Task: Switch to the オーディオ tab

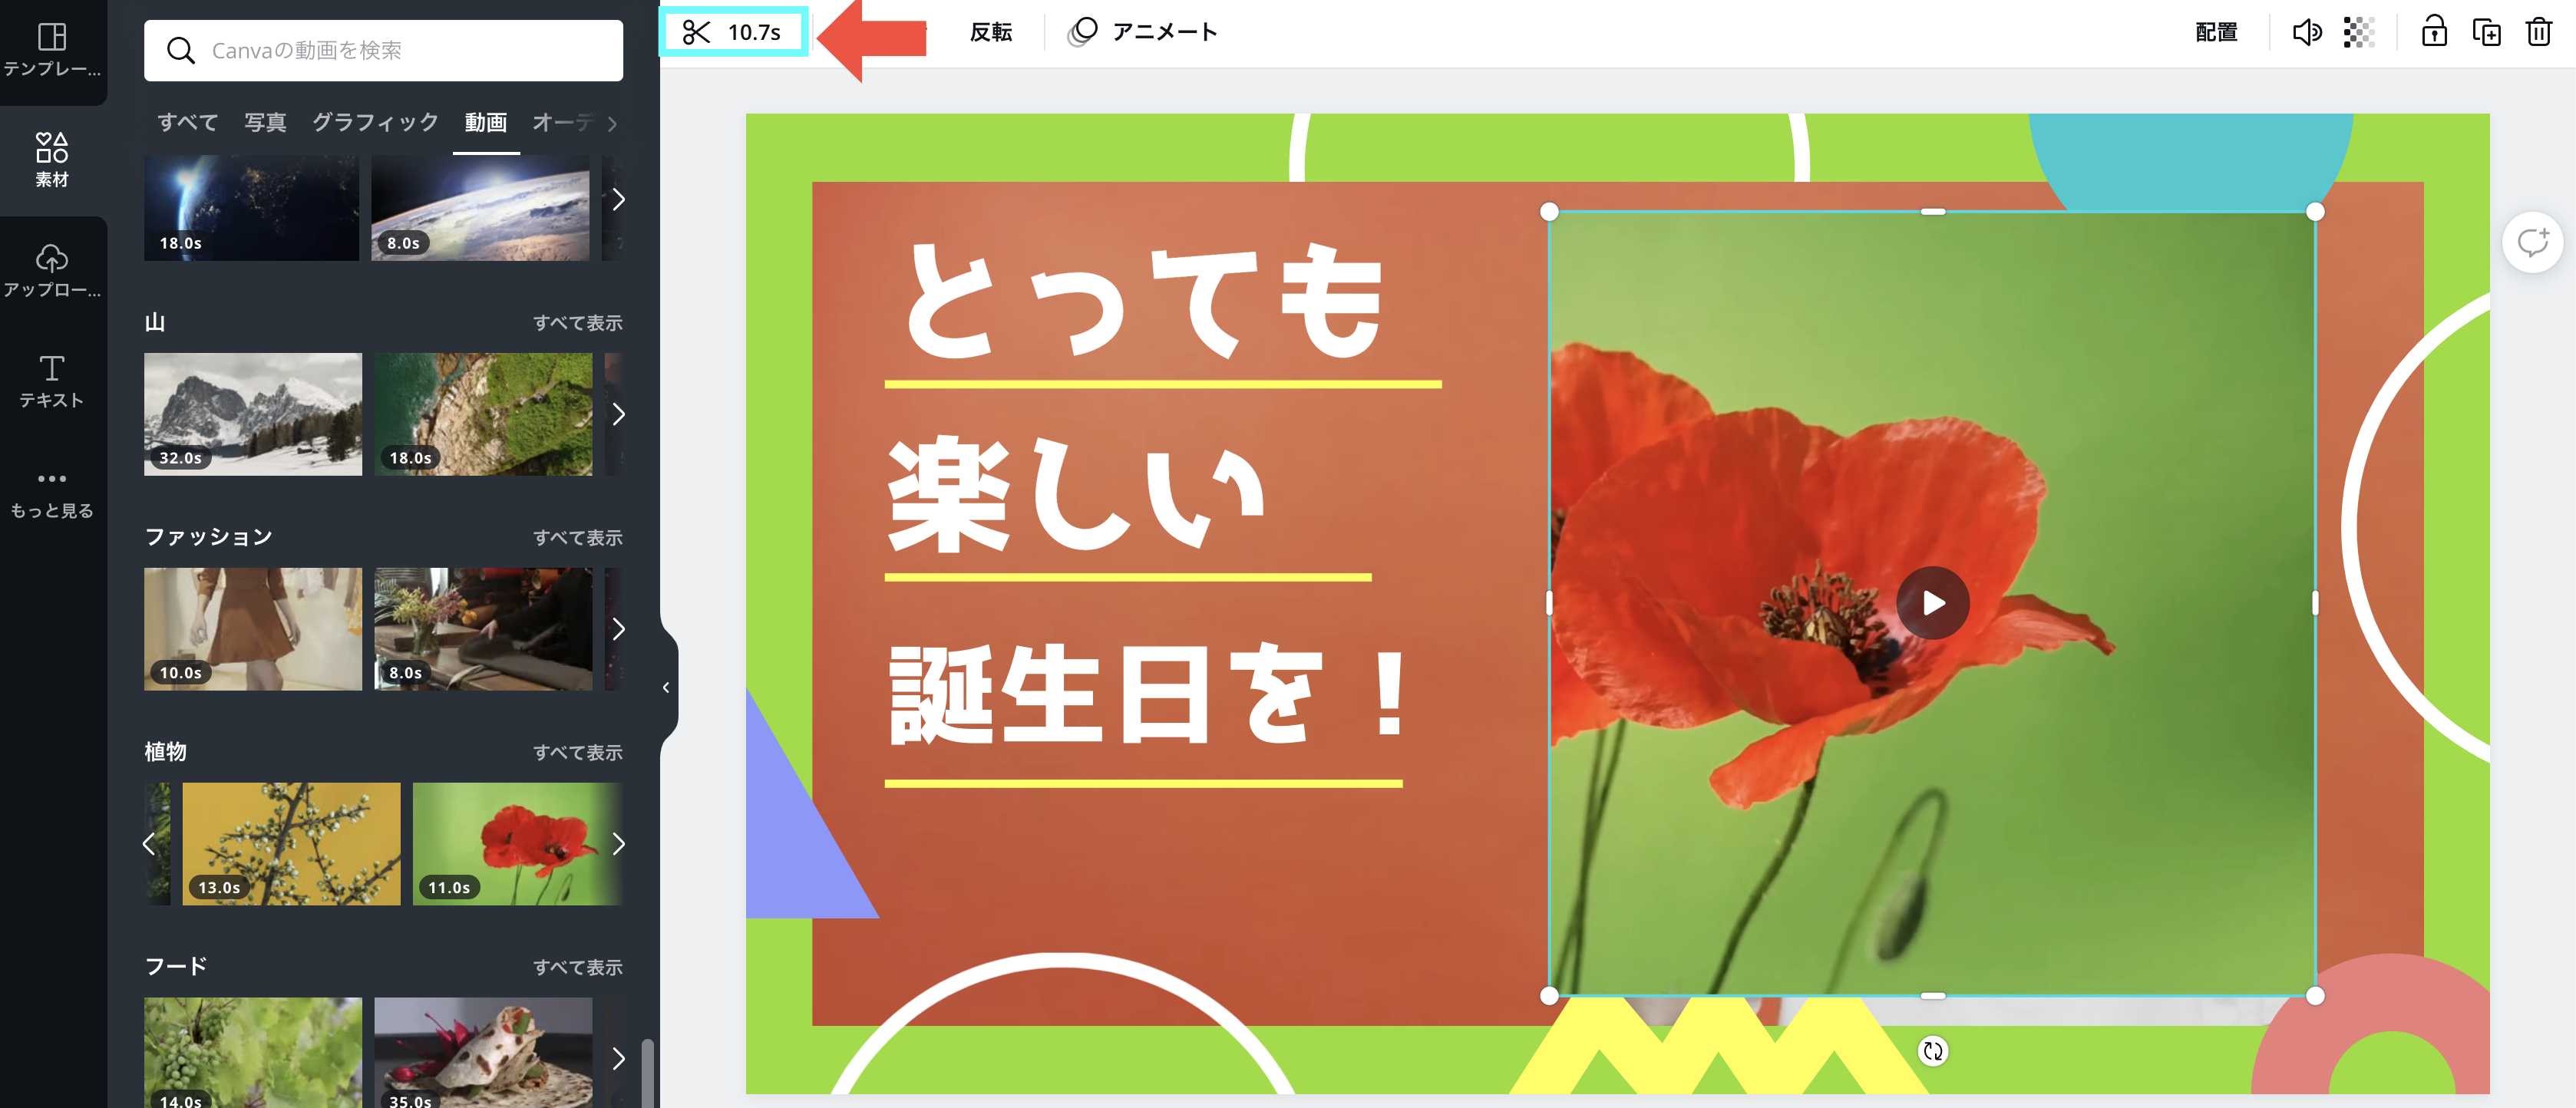Action: pos(563,122)
